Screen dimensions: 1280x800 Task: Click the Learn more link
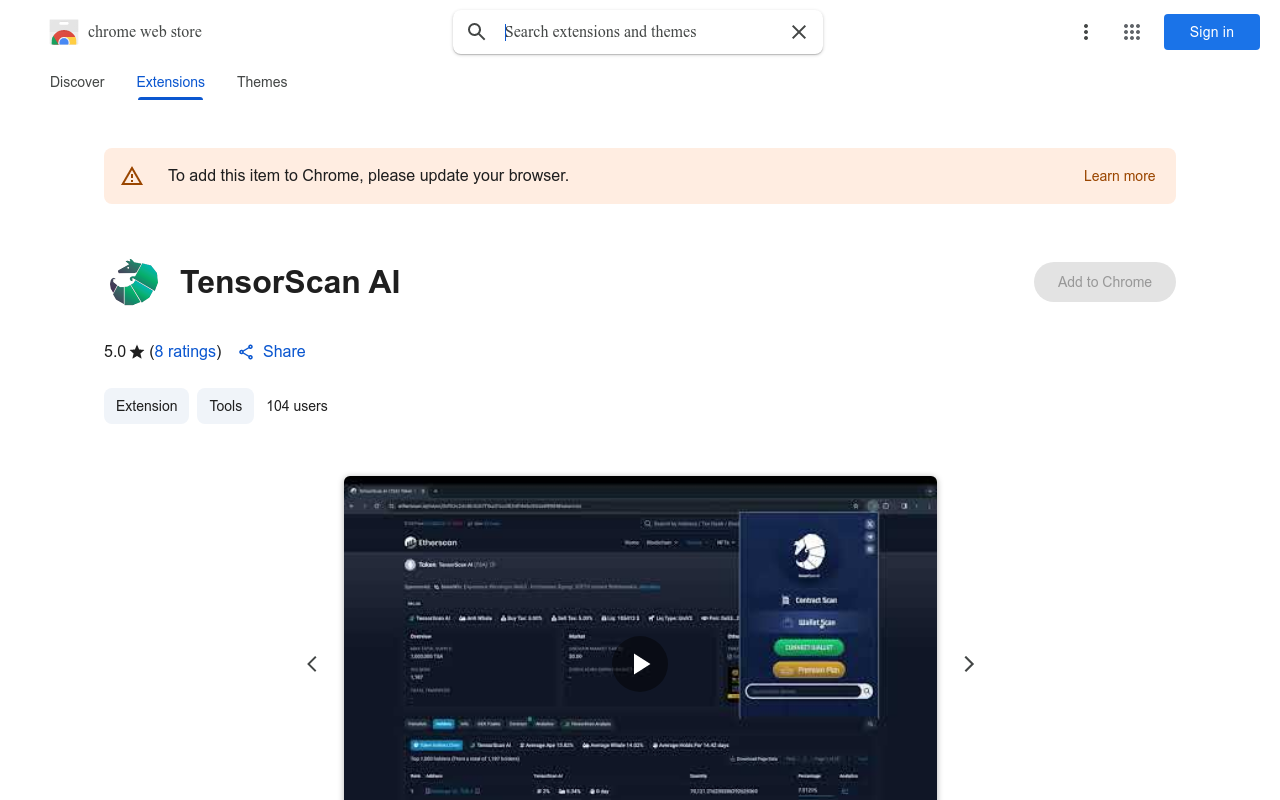1119,176
